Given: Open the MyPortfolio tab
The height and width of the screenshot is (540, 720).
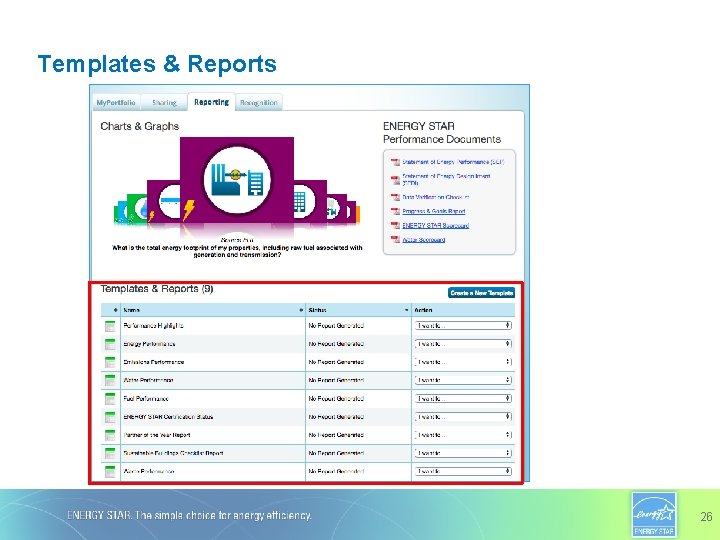Looking at the screenshot, I should point(116,102).
